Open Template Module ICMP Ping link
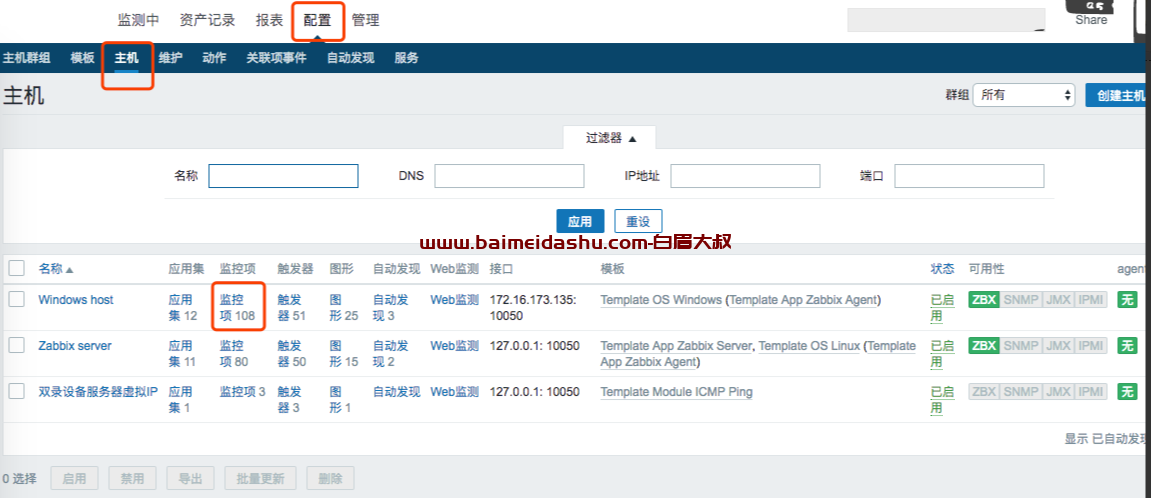 click(x=677, y=392)
